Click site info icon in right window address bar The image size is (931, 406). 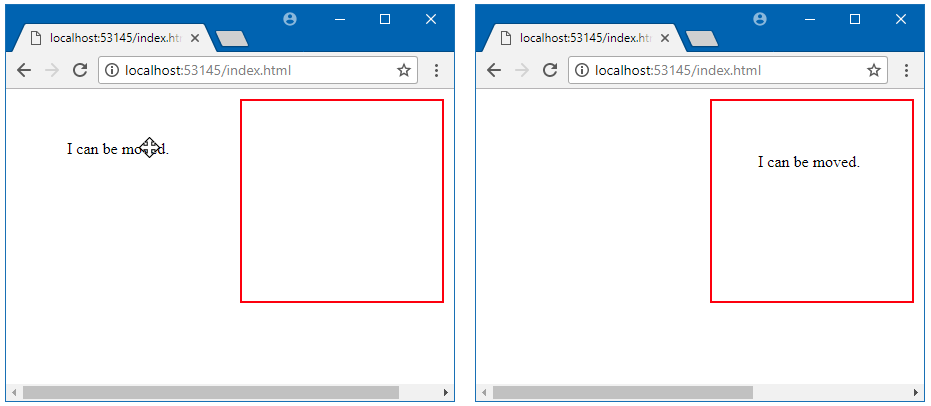click(581, 71)
